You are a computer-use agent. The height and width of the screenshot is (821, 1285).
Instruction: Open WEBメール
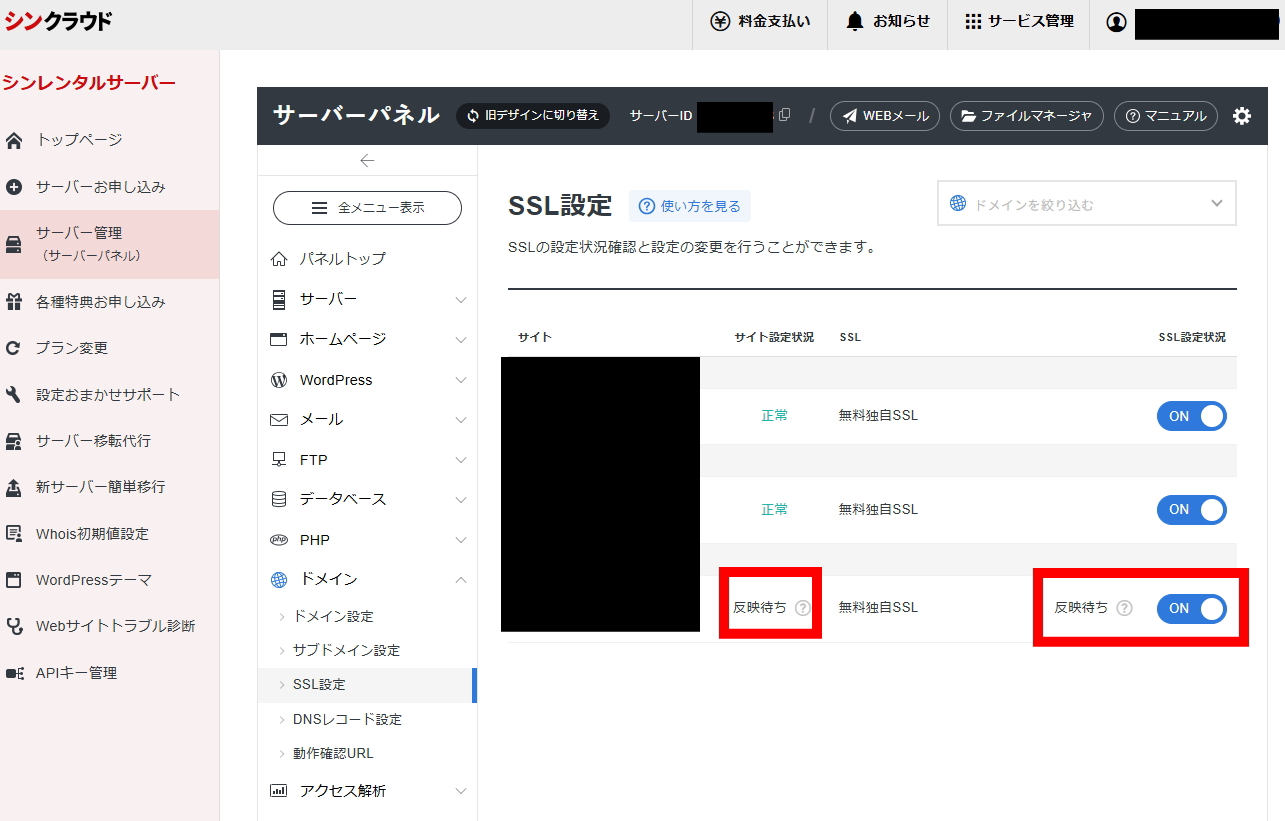(885, 116)
